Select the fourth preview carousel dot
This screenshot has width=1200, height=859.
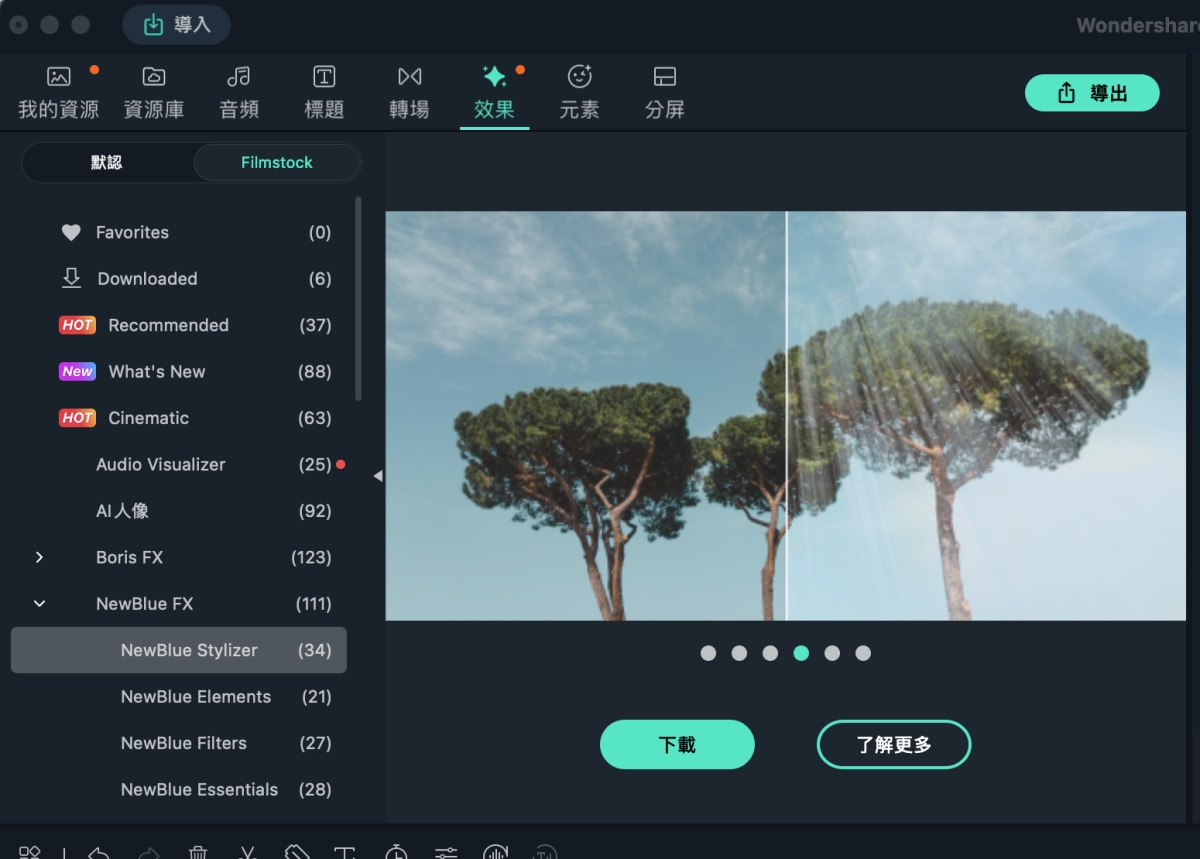[801, 653]
